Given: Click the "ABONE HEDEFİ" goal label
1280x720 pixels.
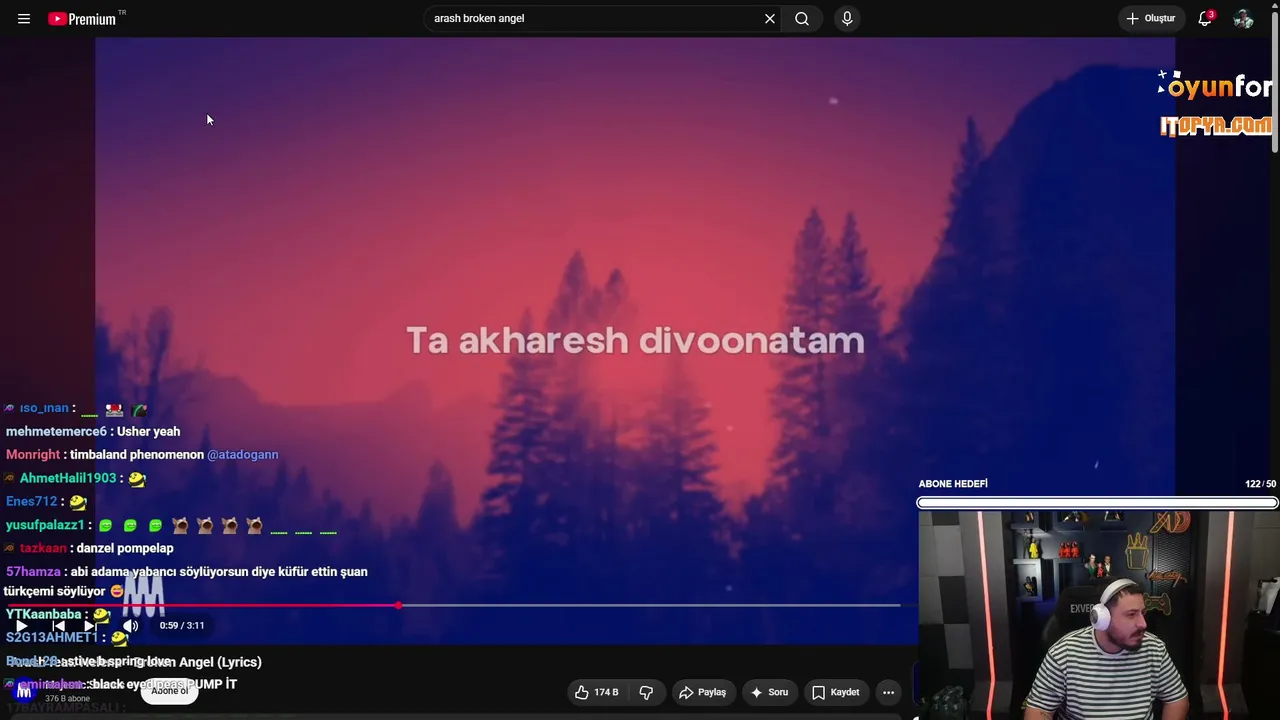Looking at the screenshot, I should tap(953, 484).
